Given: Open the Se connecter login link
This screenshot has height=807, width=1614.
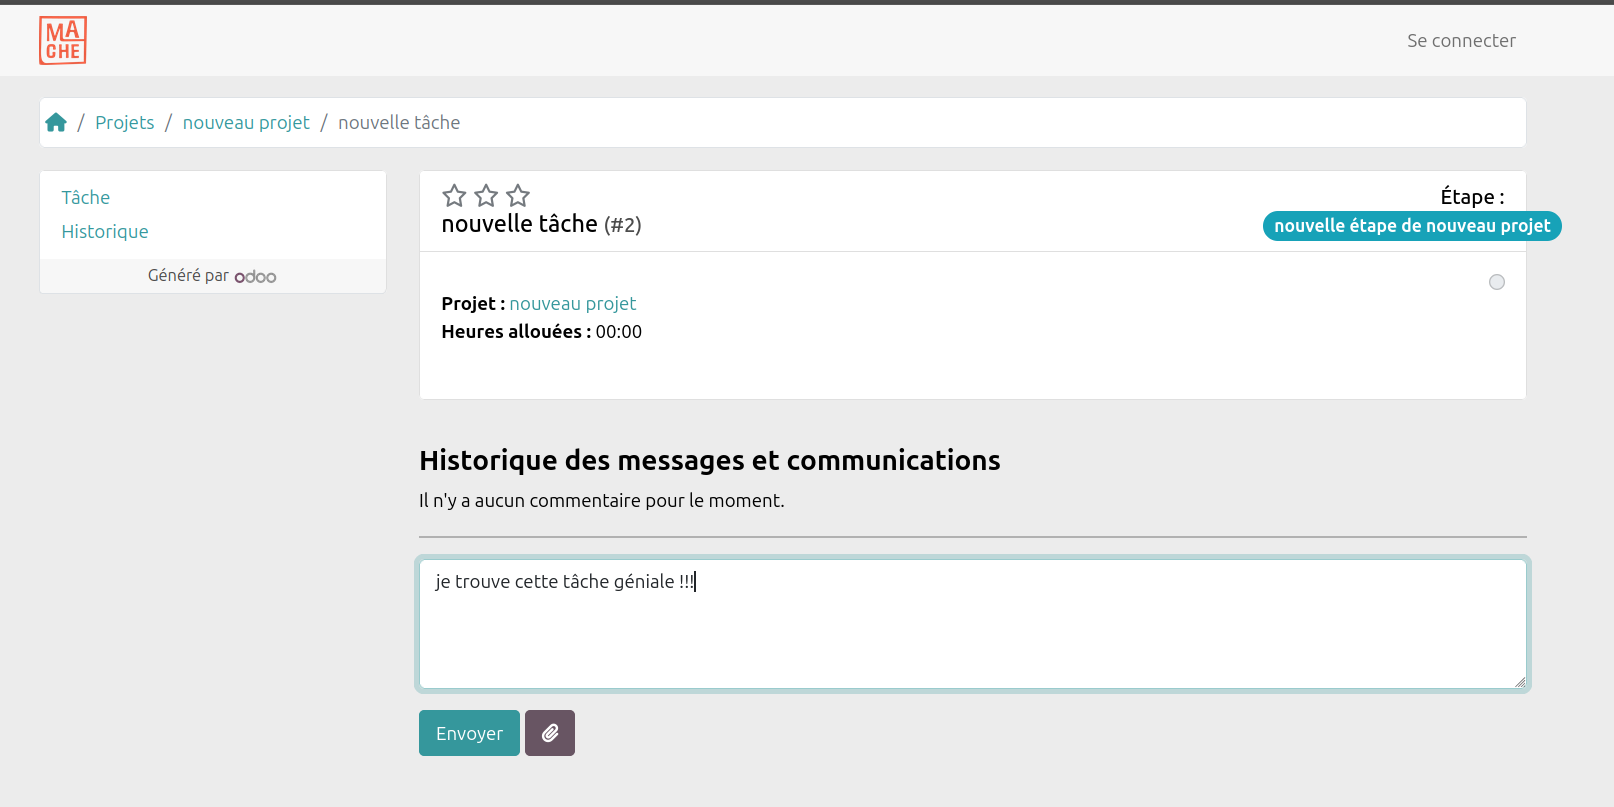Looking at the screenshot, I should [1460, 41].
